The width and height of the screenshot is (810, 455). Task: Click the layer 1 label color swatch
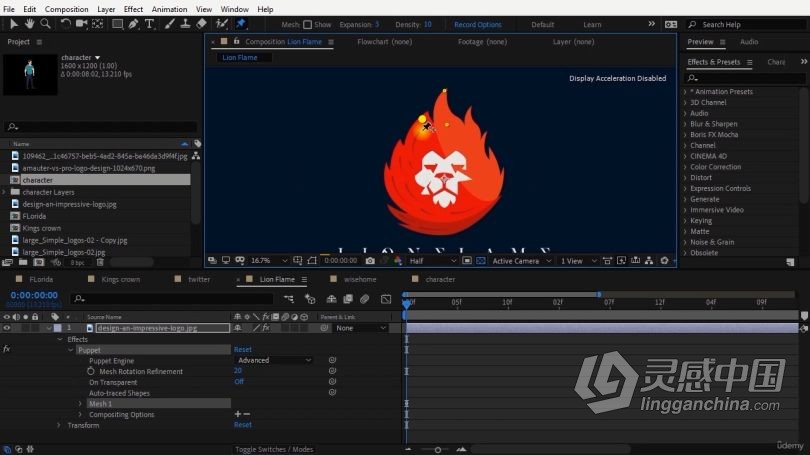click(57, 328)
